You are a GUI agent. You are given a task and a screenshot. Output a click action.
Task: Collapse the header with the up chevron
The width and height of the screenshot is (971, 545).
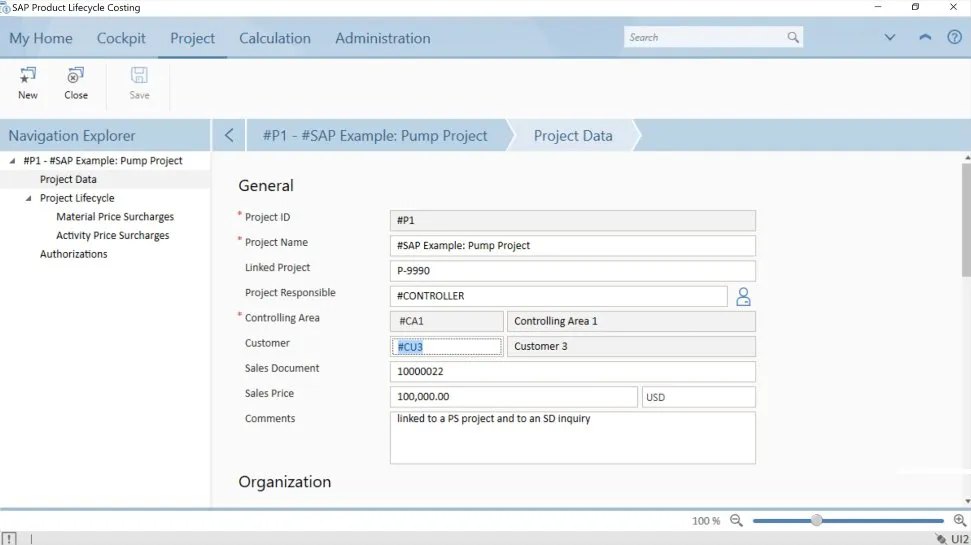[x=924, y=38]
